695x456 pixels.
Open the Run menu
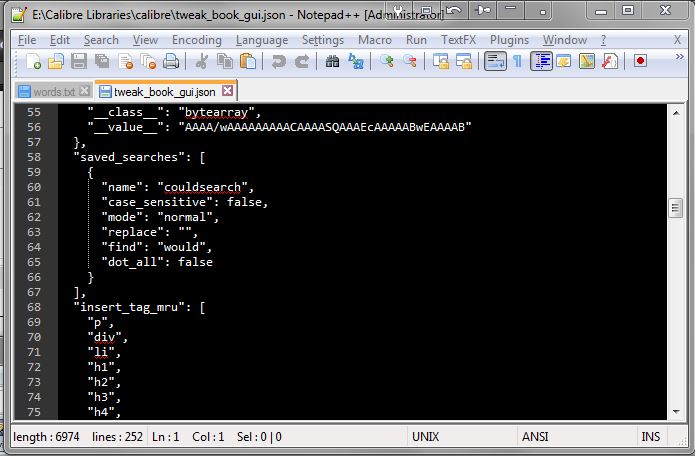tap(416, 40)
